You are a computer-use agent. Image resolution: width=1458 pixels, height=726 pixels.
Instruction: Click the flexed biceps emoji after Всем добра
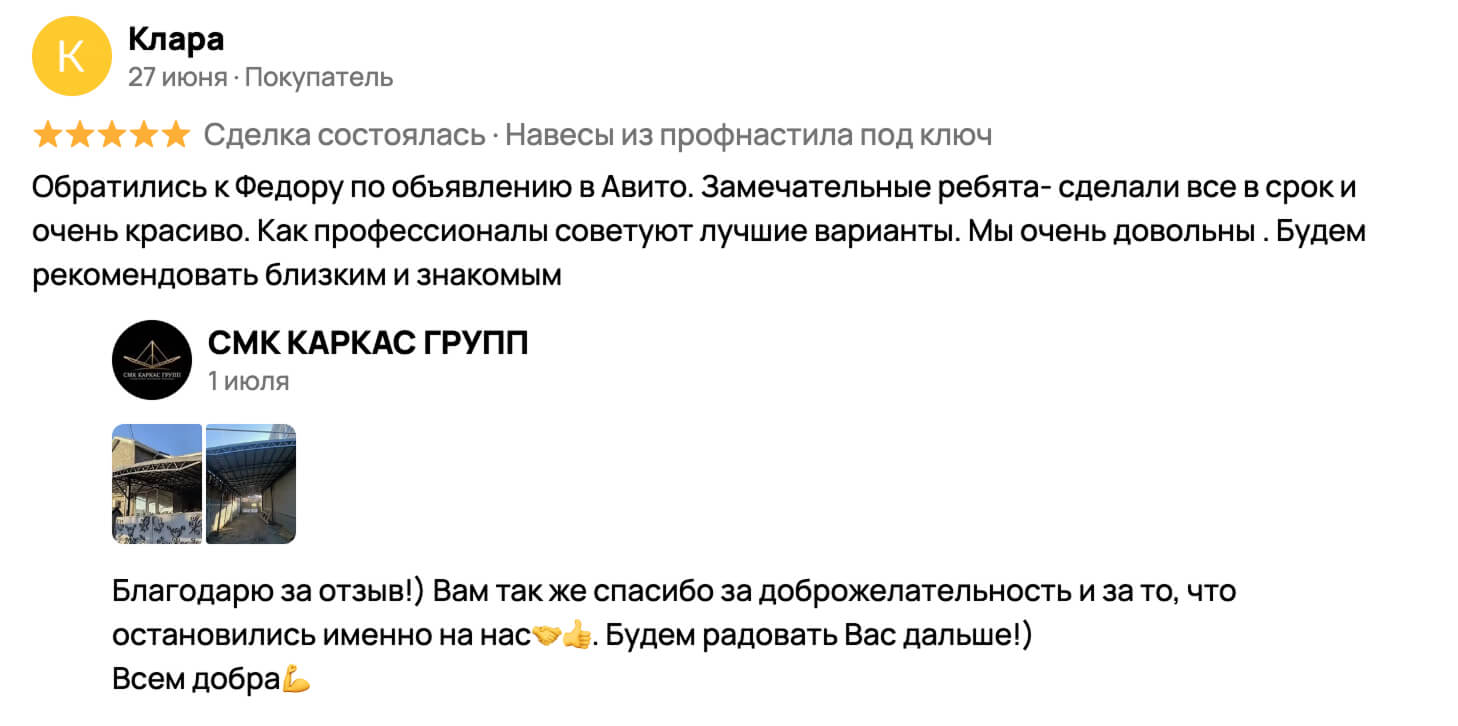[295, 680]
